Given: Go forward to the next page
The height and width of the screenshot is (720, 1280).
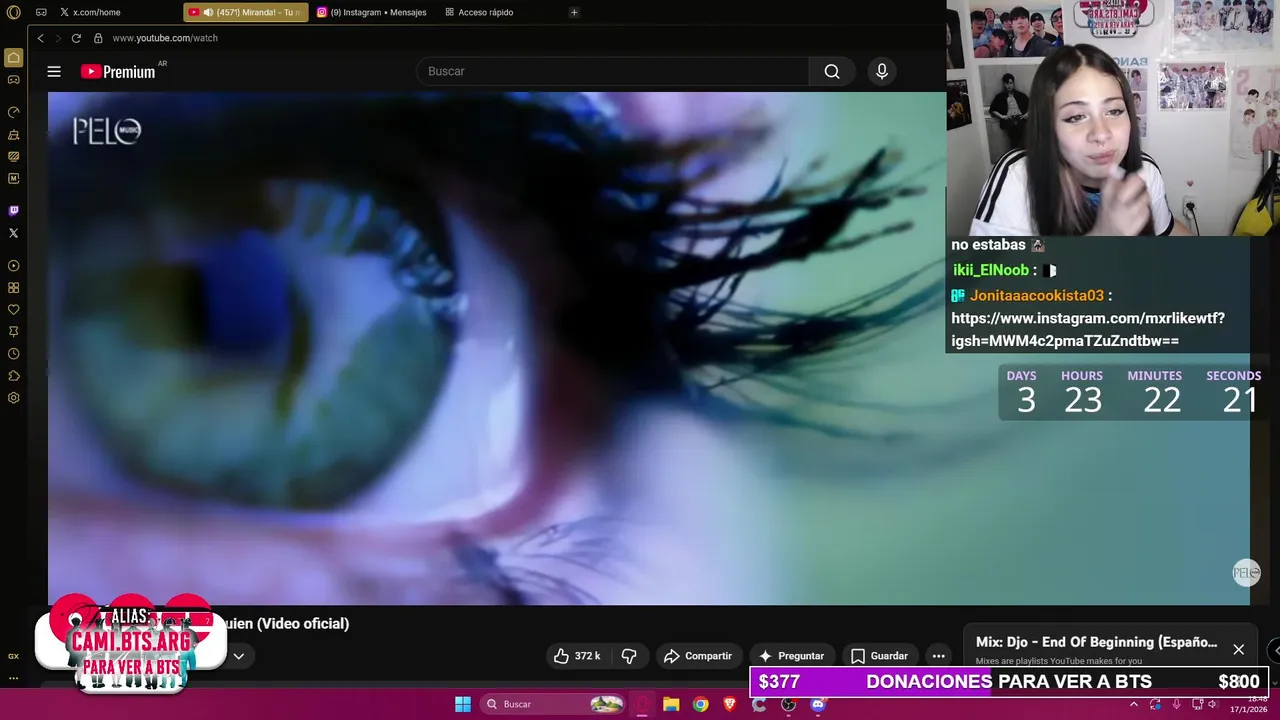Looking at the screenshot, I should pyautogui.click(x=58, y=38).
